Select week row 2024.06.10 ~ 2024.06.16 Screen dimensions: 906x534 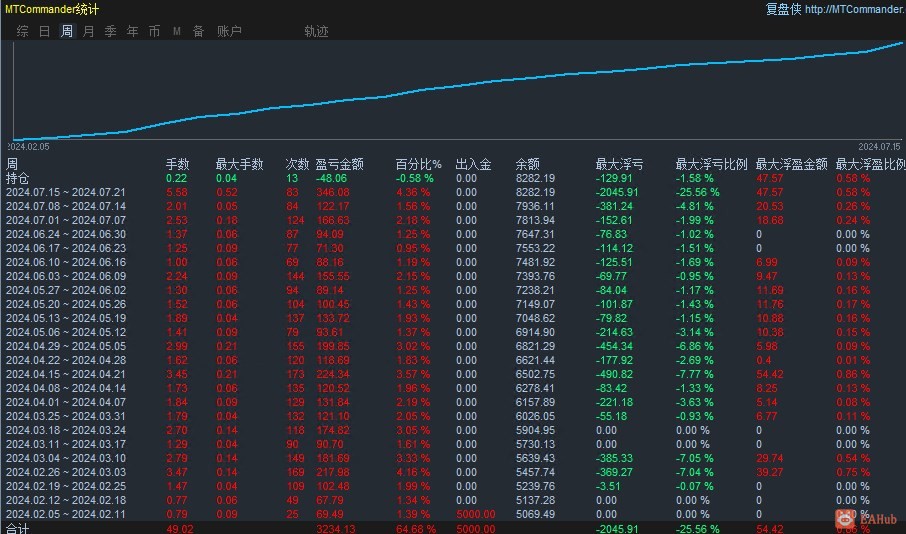click(453, 262)
